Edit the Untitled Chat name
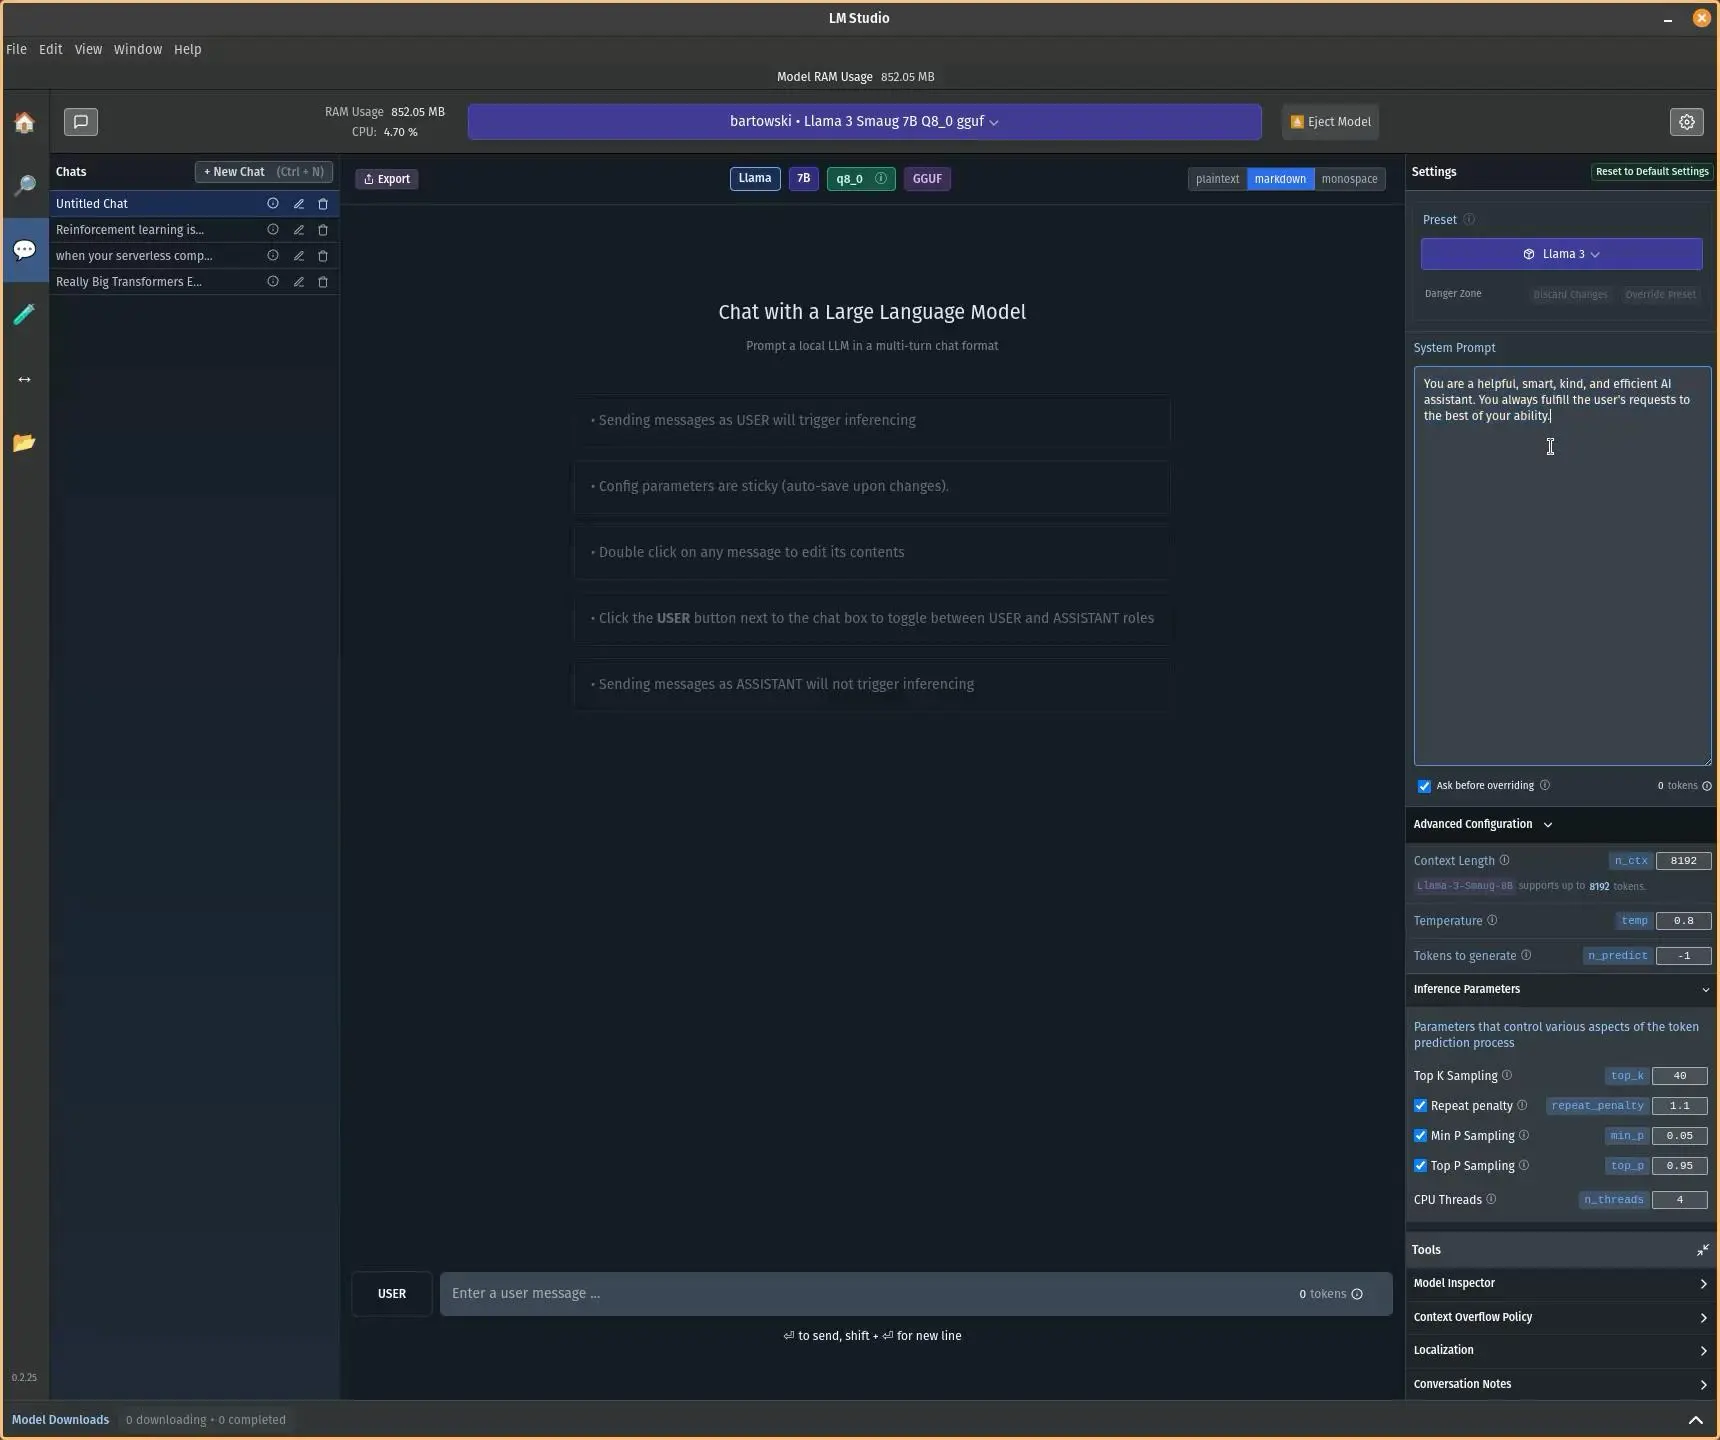The image size is (1720, 1440). (298, 204)
